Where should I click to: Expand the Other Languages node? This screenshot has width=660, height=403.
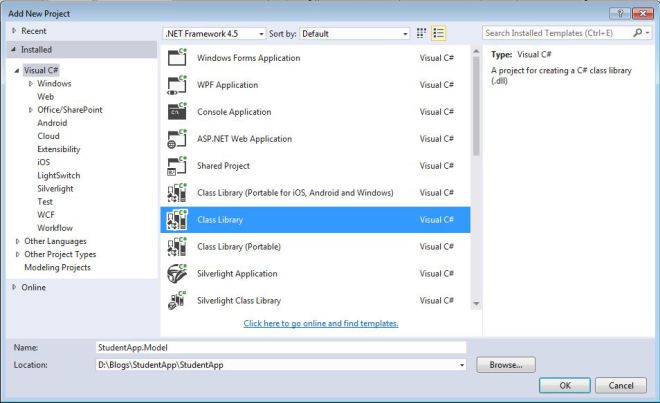click(17, 241)
